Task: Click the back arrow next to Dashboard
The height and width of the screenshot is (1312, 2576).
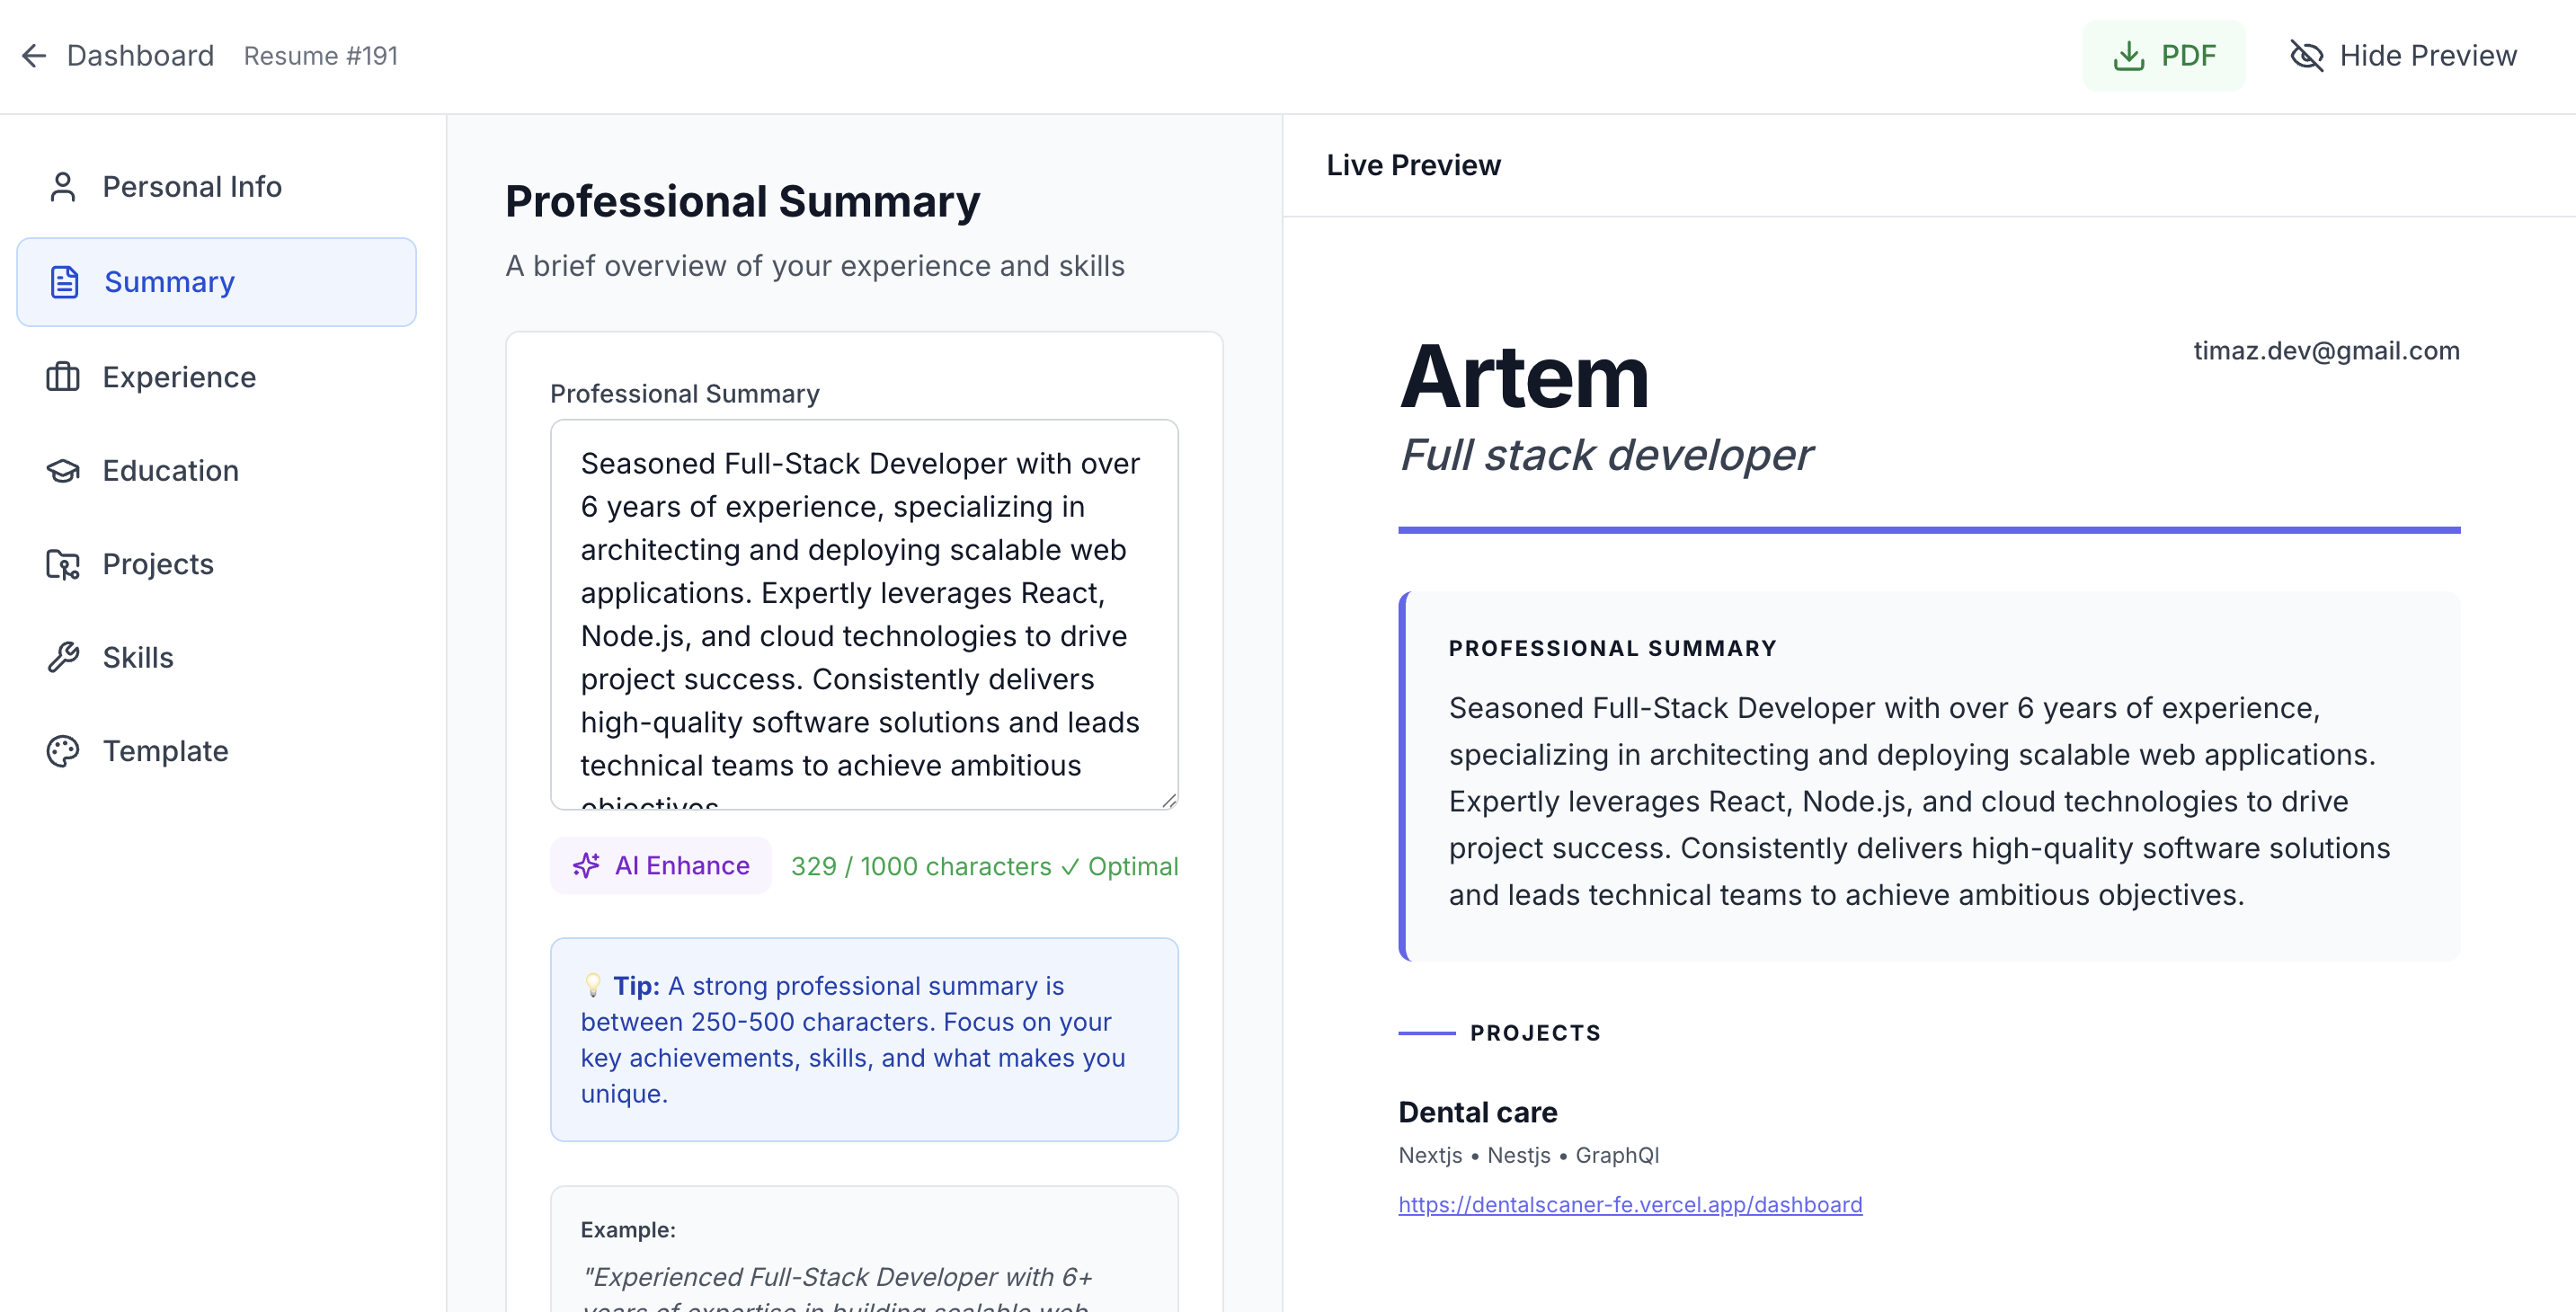Action: pos(34,55)
